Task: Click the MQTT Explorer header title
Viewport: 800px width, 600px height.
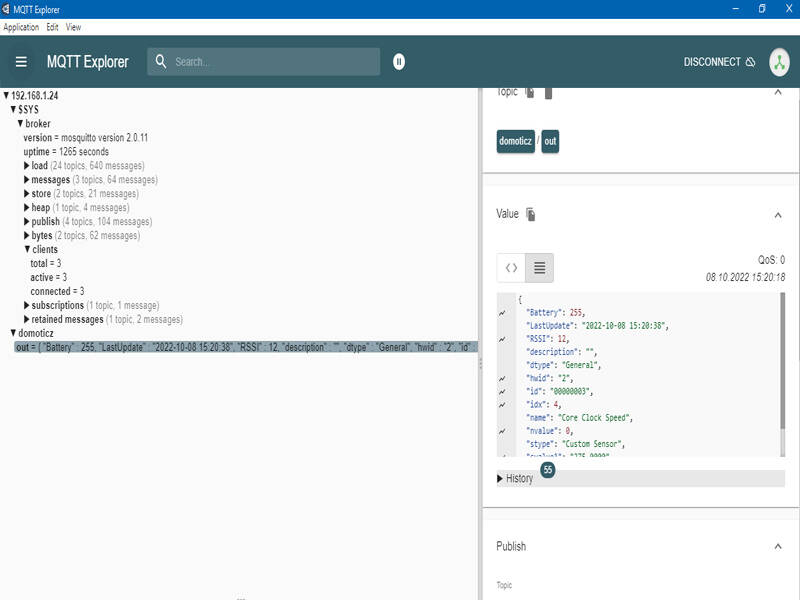Action: tap(88, 62)
